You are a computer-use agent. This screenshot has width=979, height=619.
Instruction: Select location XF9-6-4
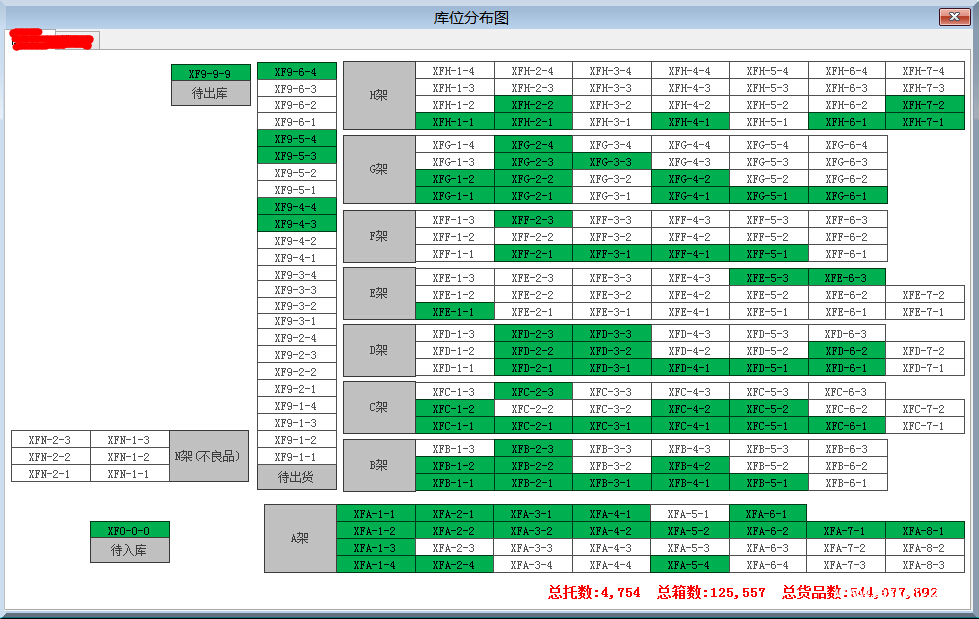click(297, 71)
